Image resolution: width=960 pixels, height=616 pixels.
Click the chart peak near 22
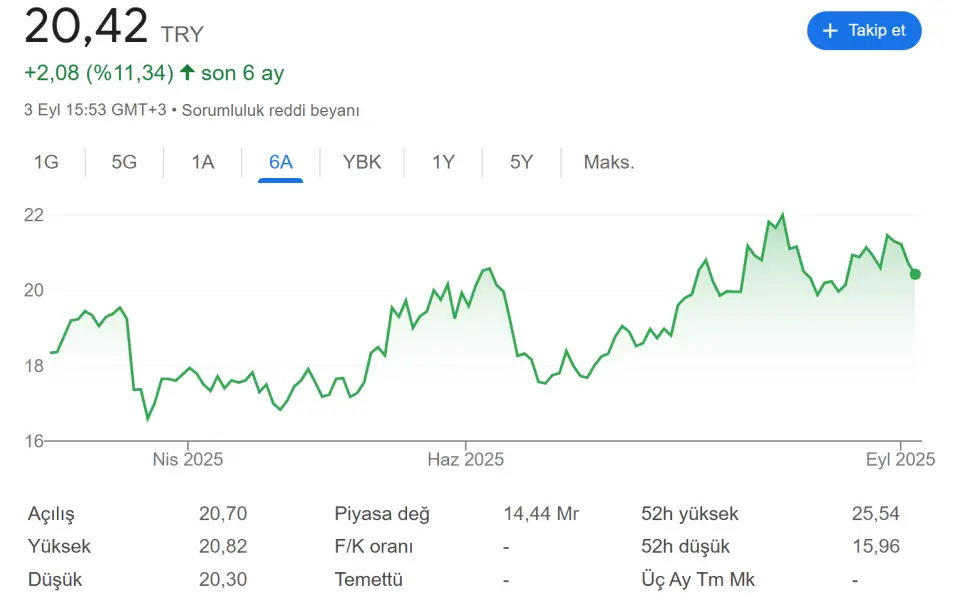(x=782, y=215)
